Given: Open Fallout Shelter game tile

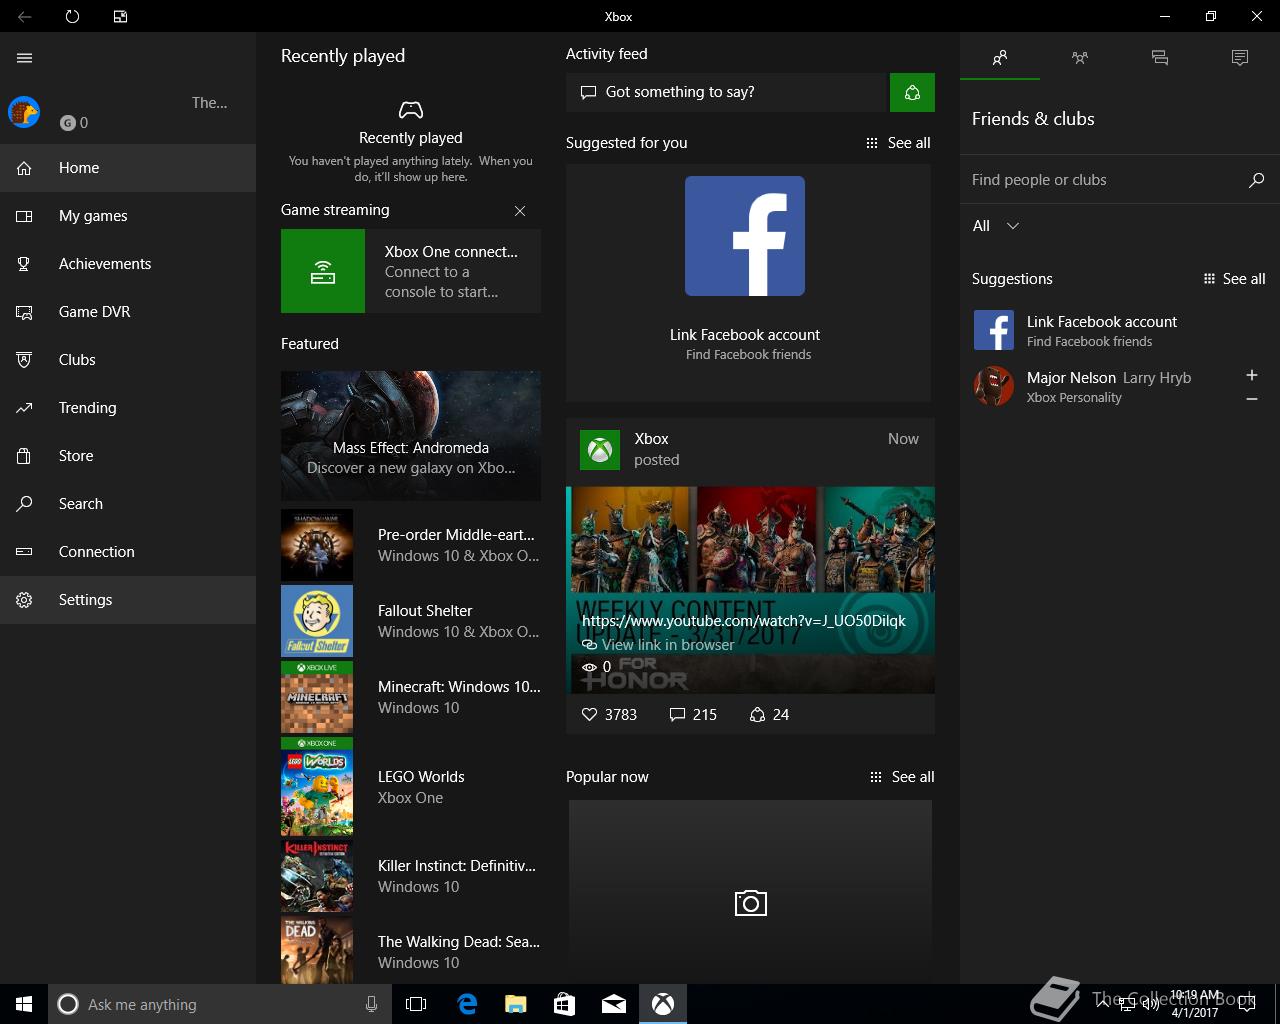Looking at the screenshot, I should click(x=411, y=621).
